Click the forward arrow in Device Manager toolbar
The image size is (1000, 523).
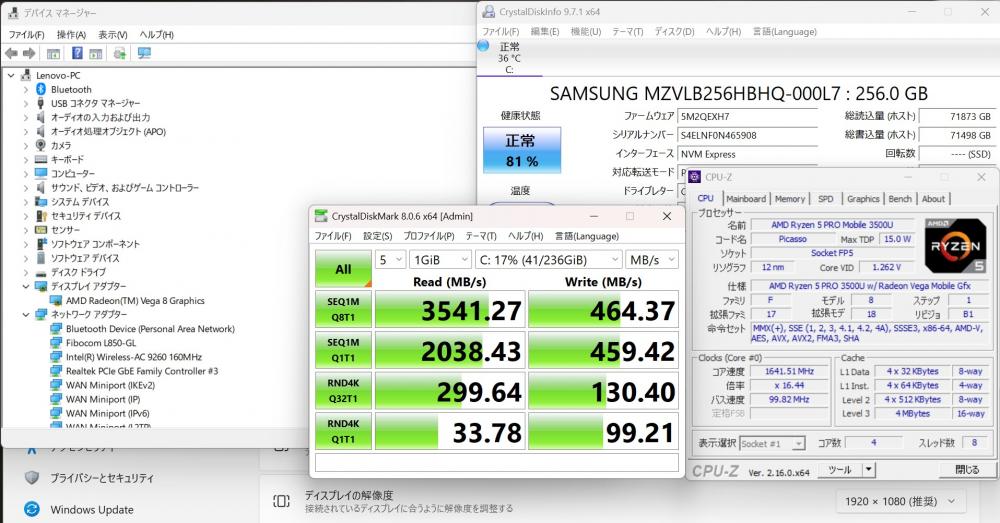pos(29,54)
